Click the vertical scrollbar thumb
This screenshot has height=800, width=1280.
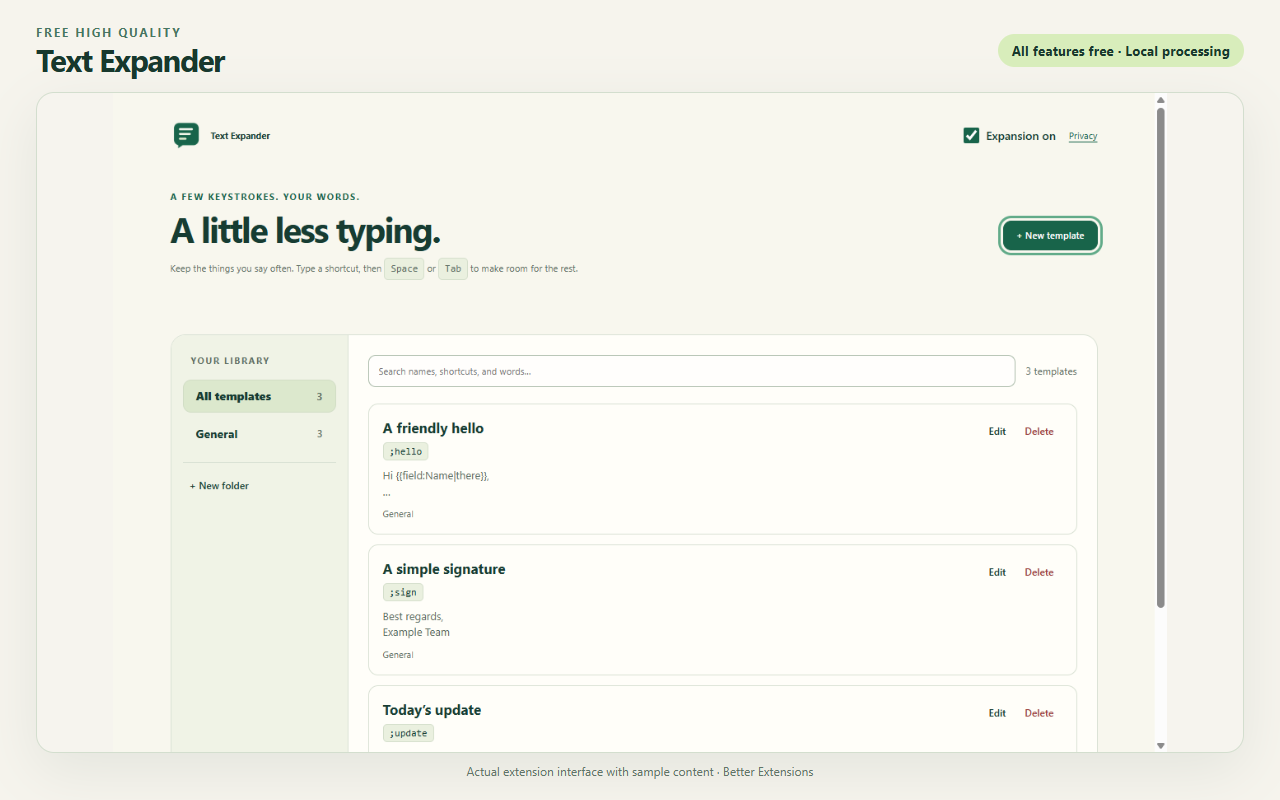click(x=1161, y=357)
